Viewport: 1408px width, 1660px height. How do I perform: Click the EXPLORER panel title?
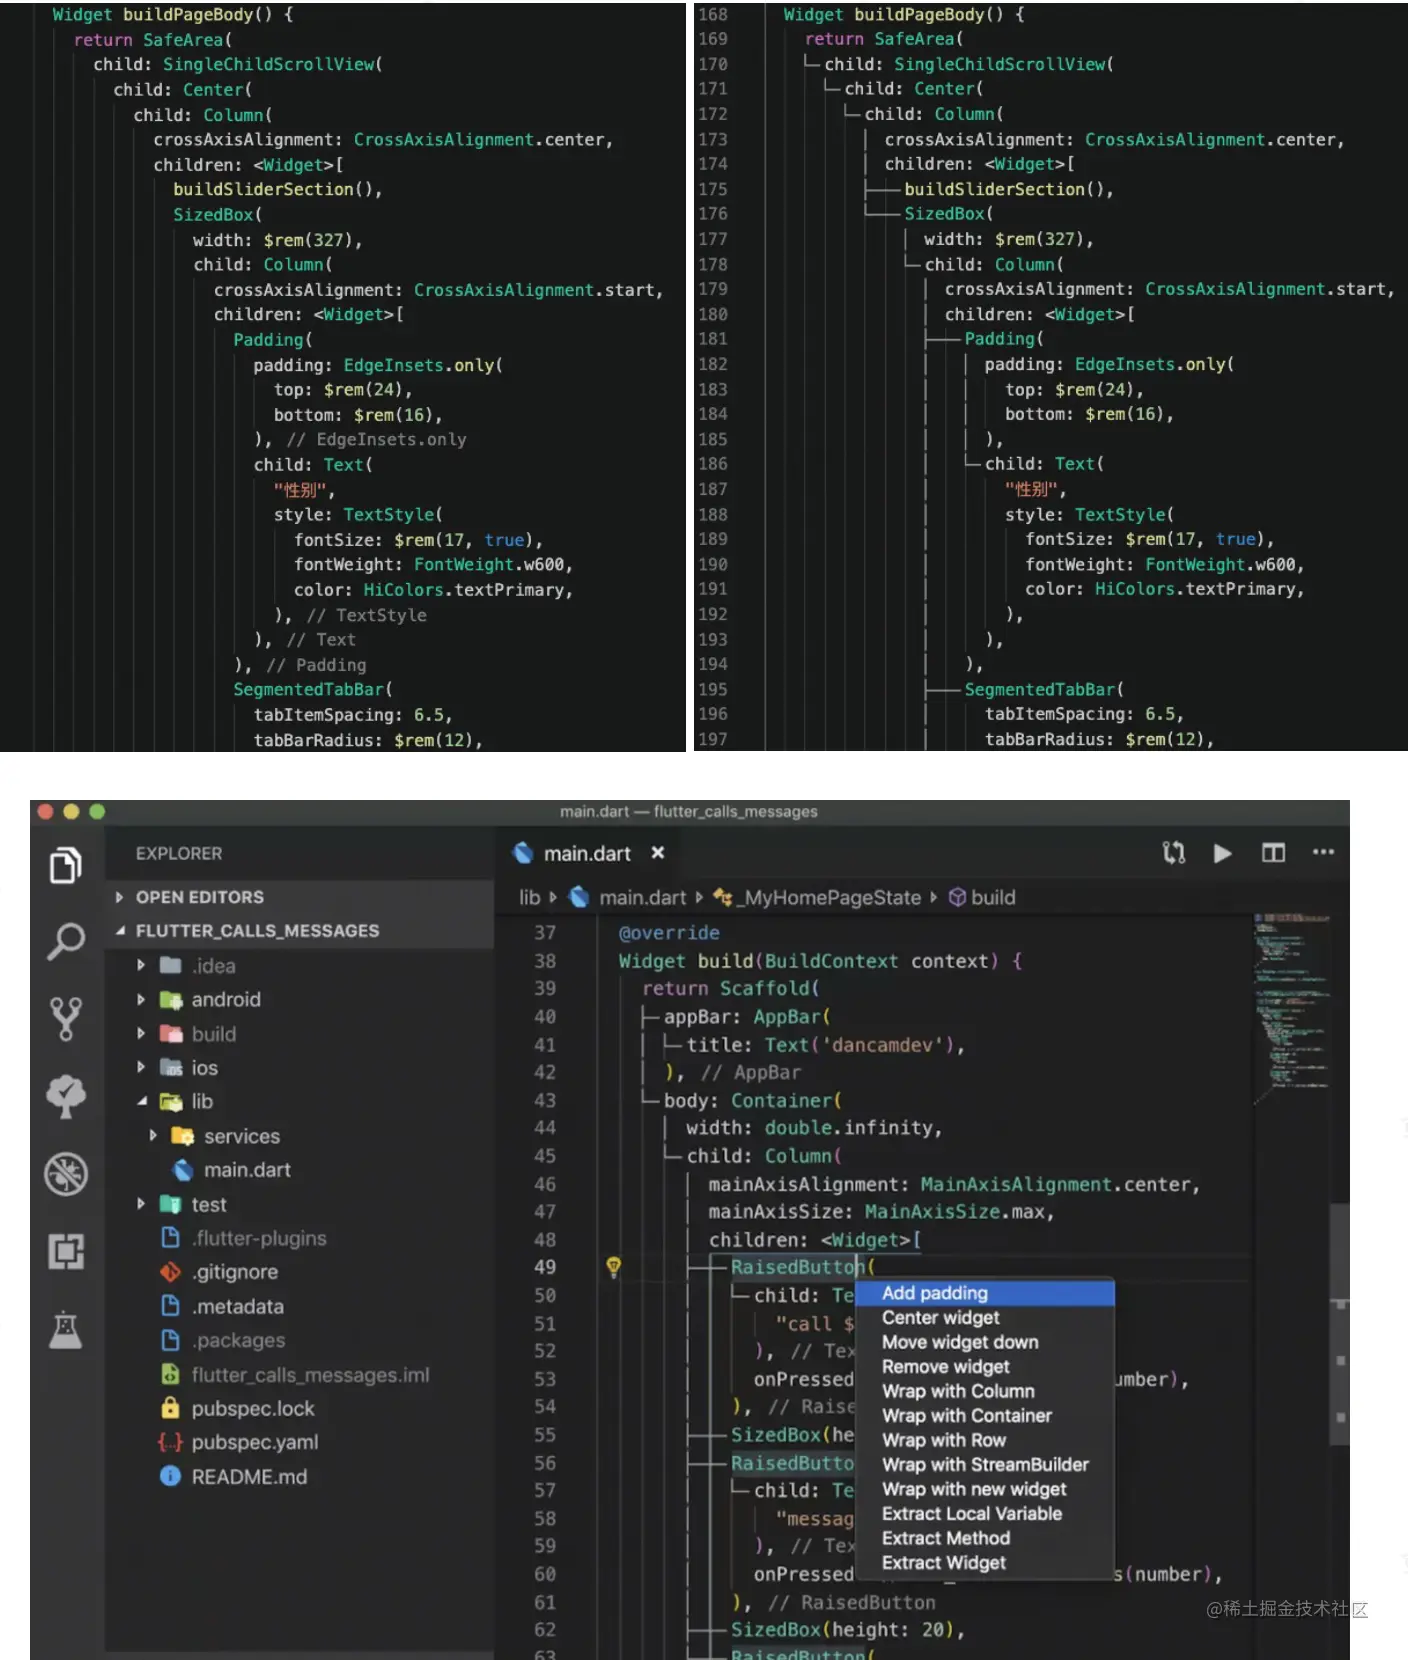179,853
